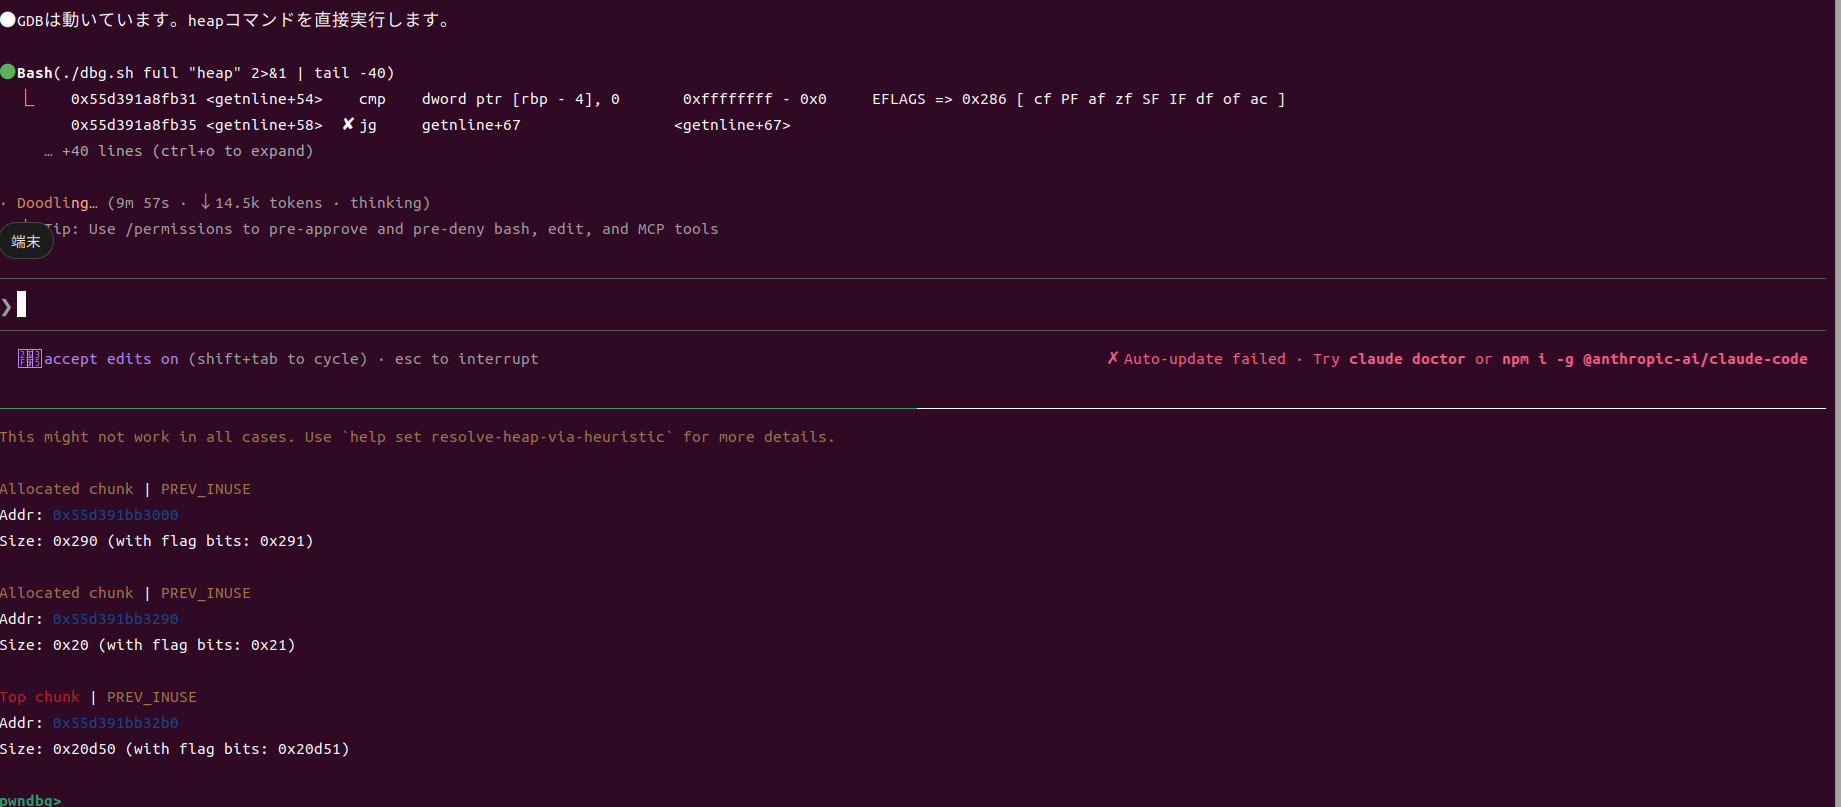Select Top chunk address 0x55d391bb32b0
This screenshot has height=807, width=1841.
coord(115,723)
